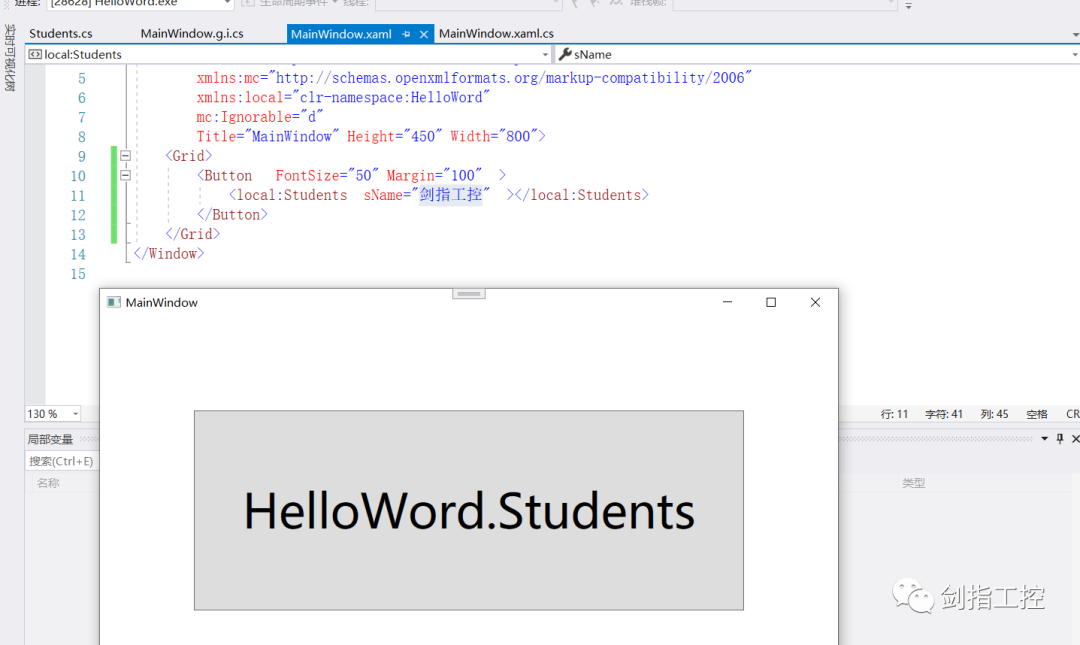The image size is (1080, 645).
Task: Select the element tag icon beside local:Students
Action: [x=35, y=54]
